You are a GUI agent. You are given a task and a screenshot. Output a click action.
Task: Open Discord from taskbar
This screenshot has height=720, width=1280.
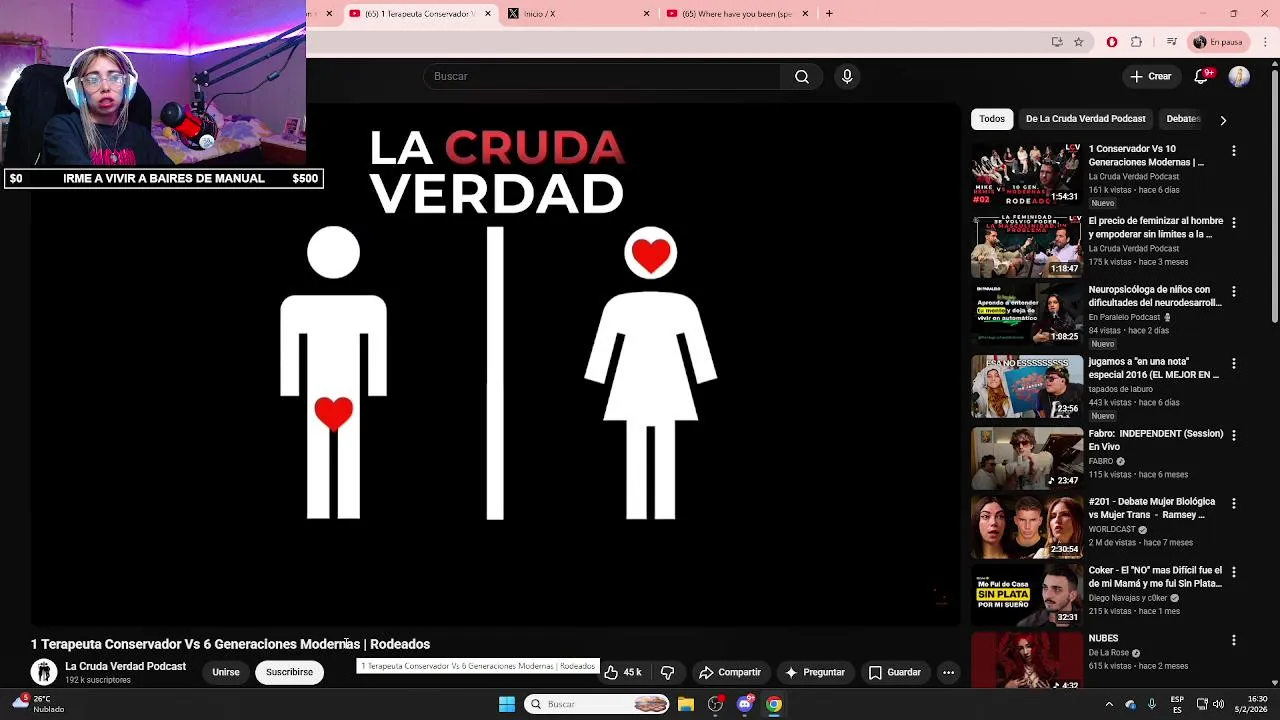click(744, 704)
